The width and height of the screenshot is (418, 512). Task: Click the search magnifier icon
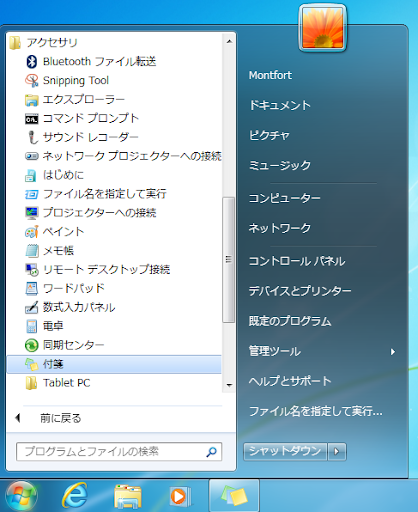211,452
